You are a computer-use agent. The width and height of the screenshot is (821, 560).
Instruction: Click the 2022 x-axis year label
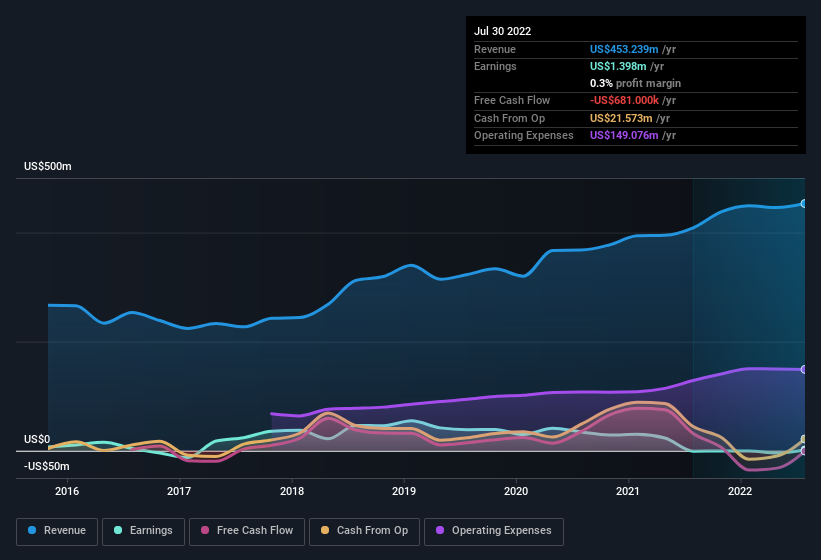tap(740, 491)
